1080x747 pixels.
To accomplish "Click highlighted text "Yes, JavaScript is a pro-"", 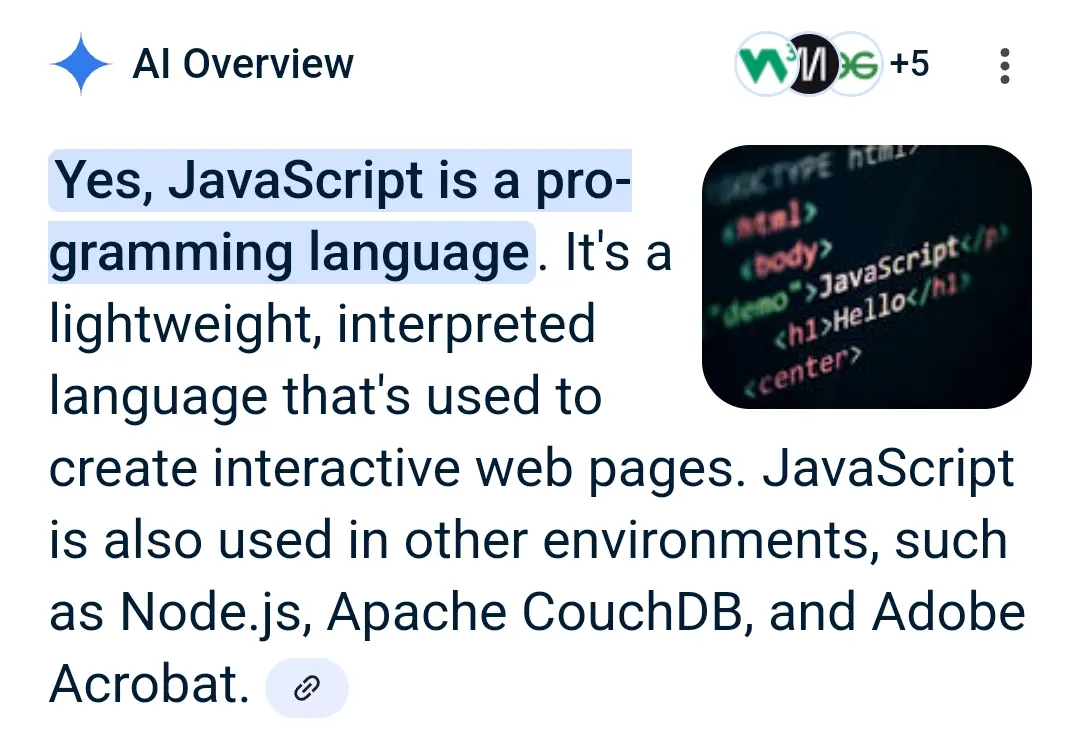I will pos(341,180).
